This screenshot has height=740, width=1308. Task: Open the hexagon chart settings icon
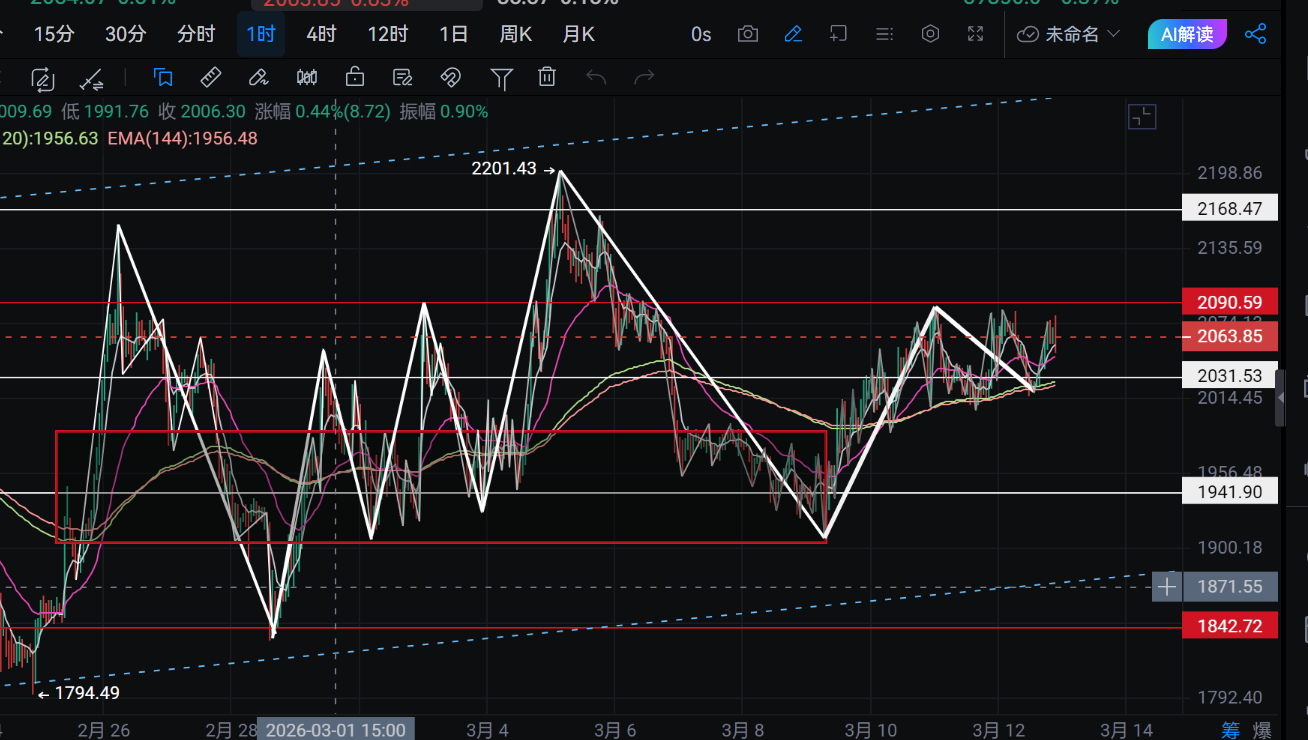[x=930, y=34]
